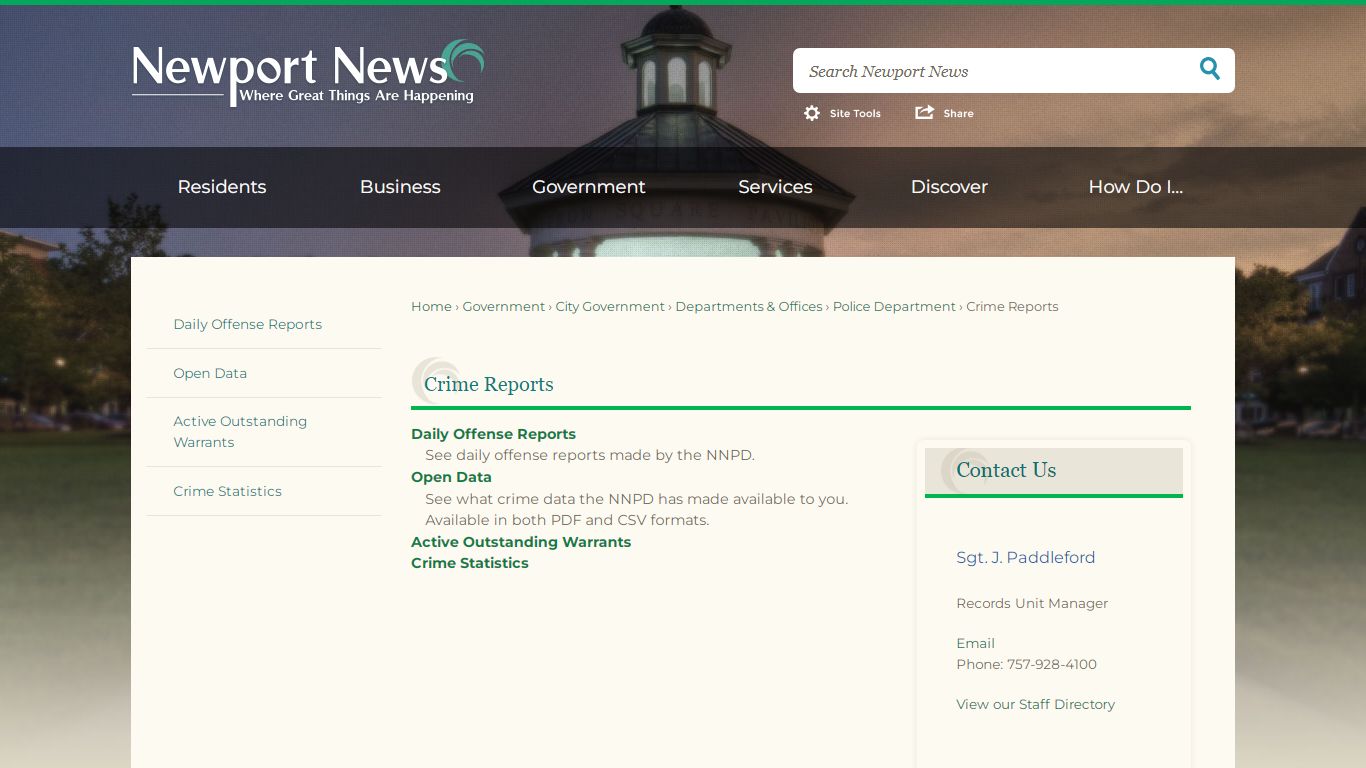
Task: Click City Government breadcrumb link
Action: 610,307
